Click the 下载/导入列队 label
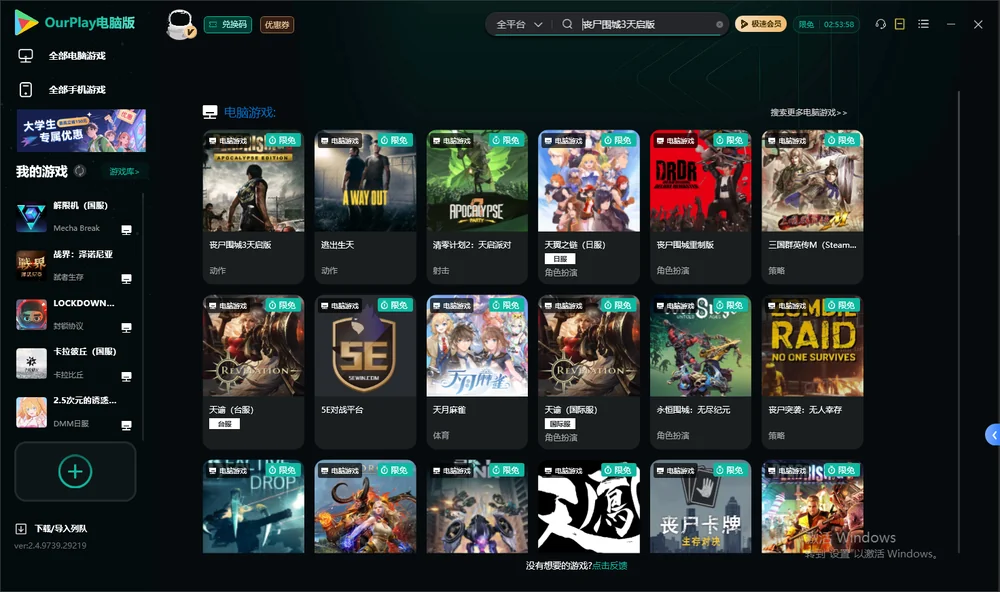The image size is (1000, 592). click(x=61, y=528)
